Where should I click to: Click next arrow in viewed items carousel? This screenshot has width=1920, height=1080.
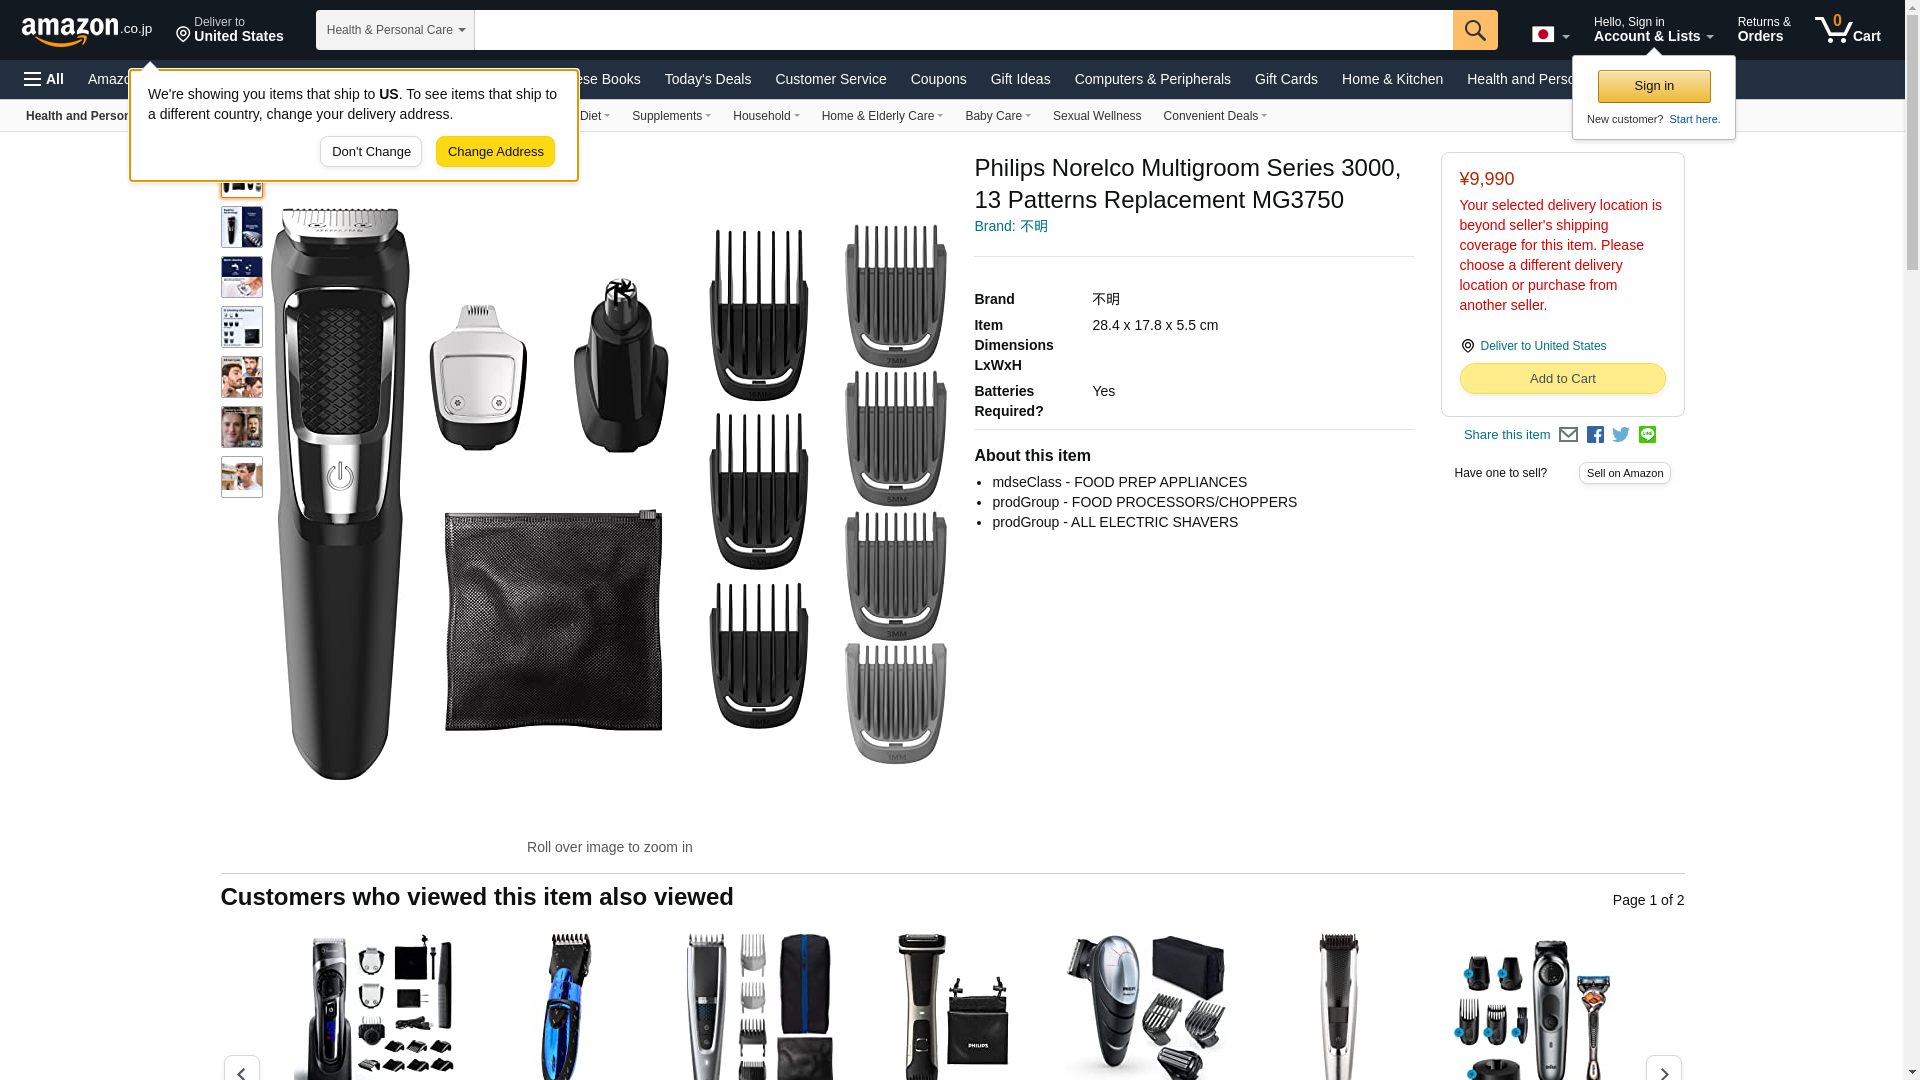click(1663, 1070)
